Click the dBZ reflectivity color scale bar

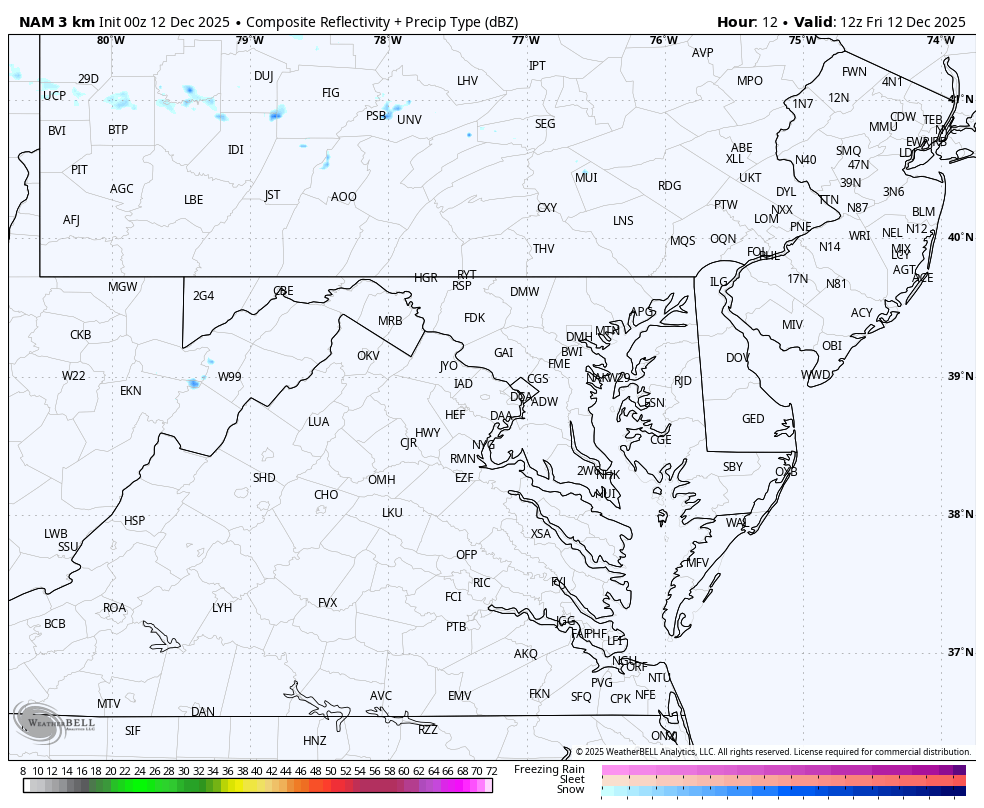tap(250, 788)
